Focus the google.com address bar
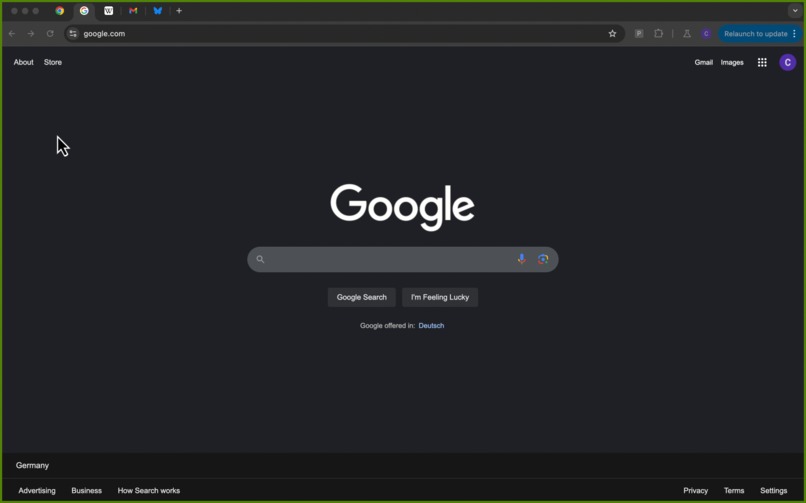Image resolution: width=806 pixels, height=503 pixels. [344, 34]
